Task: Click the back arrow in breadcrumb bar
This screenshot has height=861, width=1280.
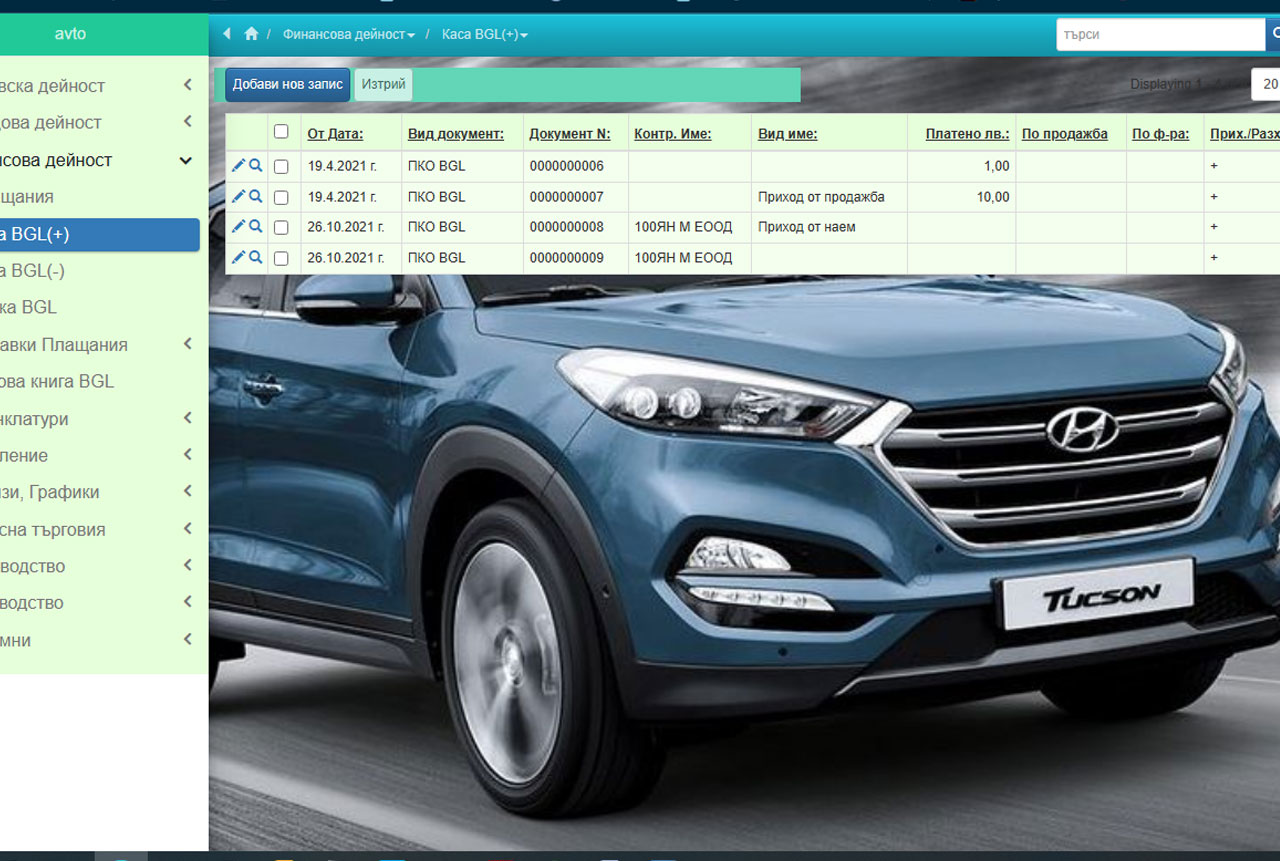Action: [227, 34]
